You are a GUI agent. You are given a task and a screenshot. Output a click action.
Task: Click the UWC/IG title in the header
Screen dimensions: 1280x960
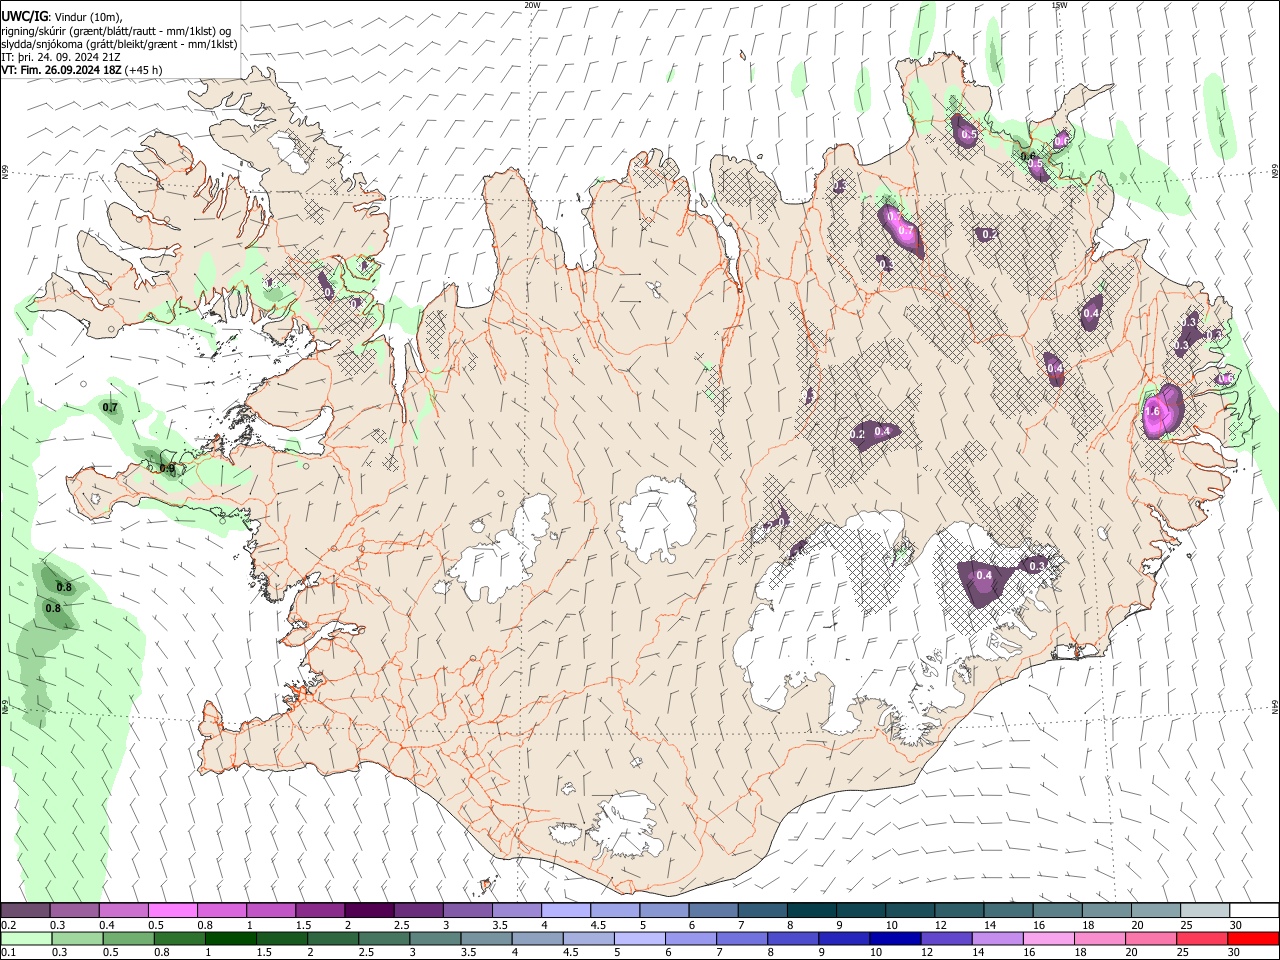tap(25, 16)
